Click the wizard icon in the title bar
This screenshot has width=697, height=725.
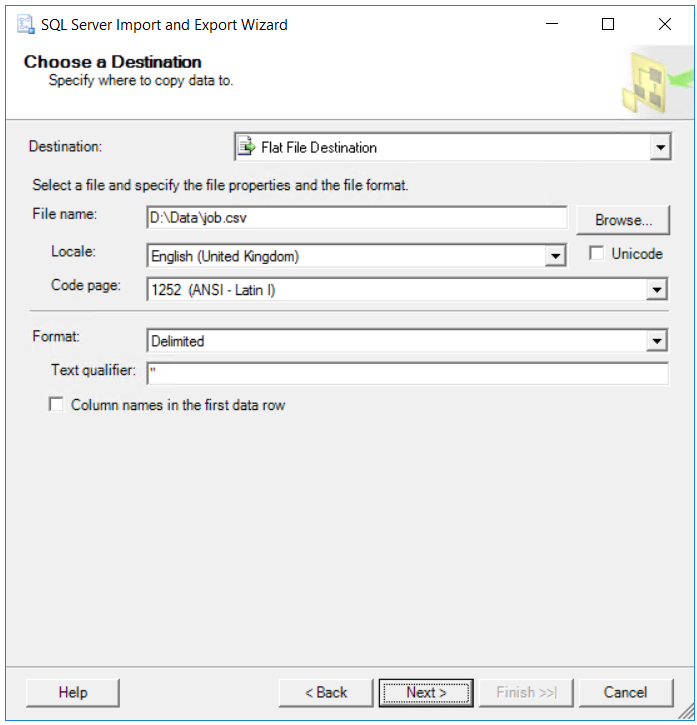26,25
